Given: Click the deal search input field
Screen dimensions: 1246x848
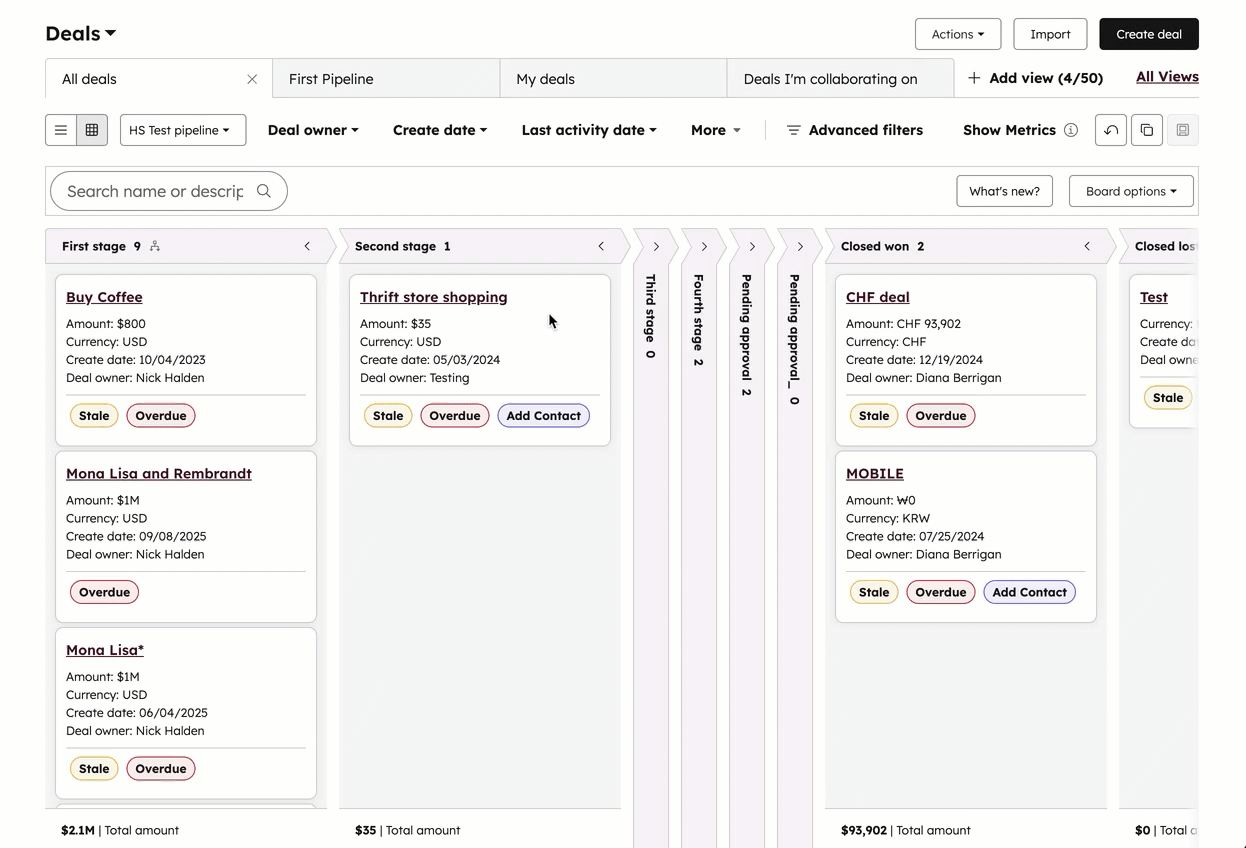Looking at the screenshot, I should tap(160, 190).
